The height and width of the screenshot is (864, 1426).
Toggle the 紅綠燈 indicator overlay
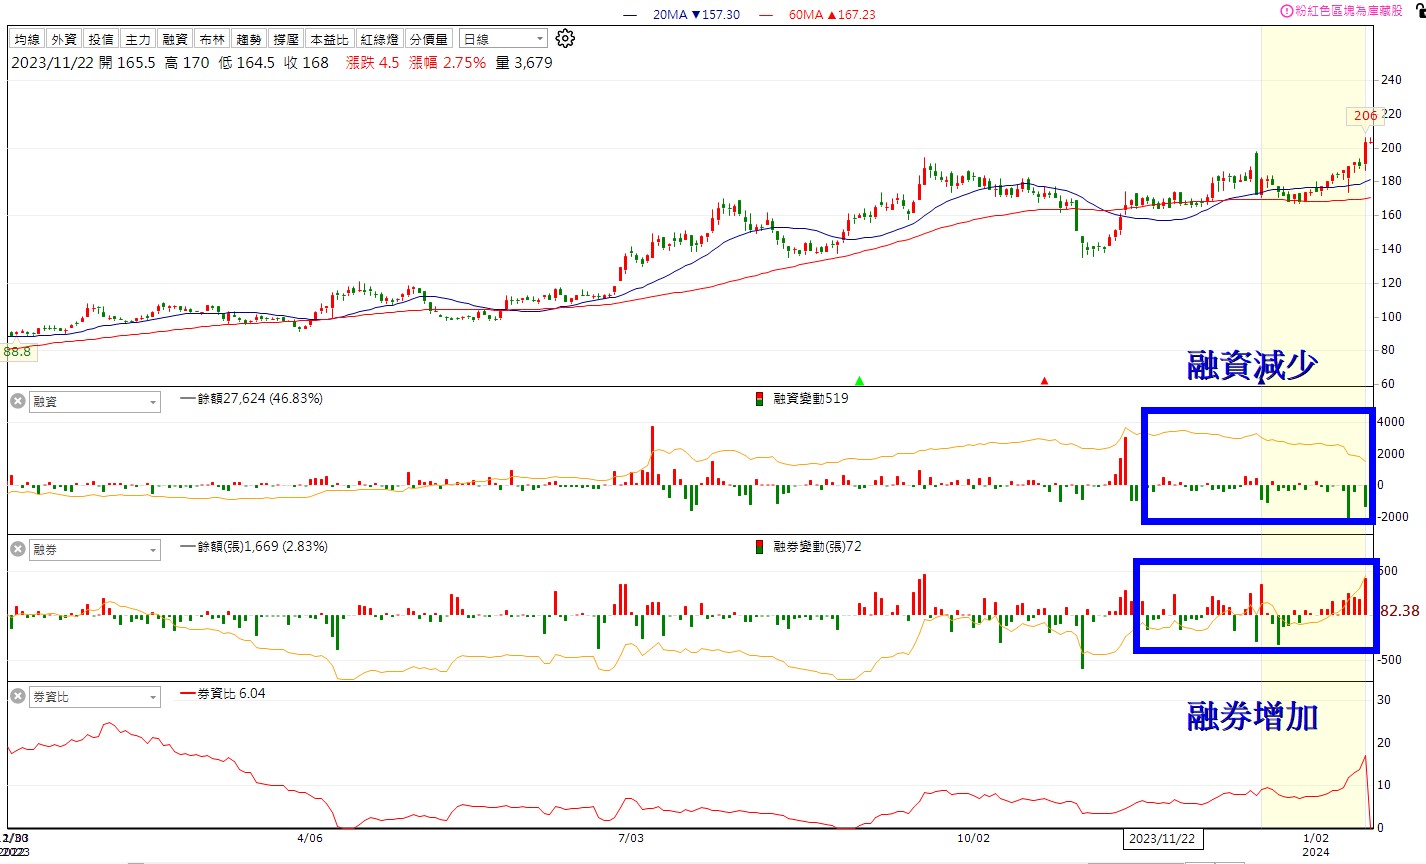379,39
